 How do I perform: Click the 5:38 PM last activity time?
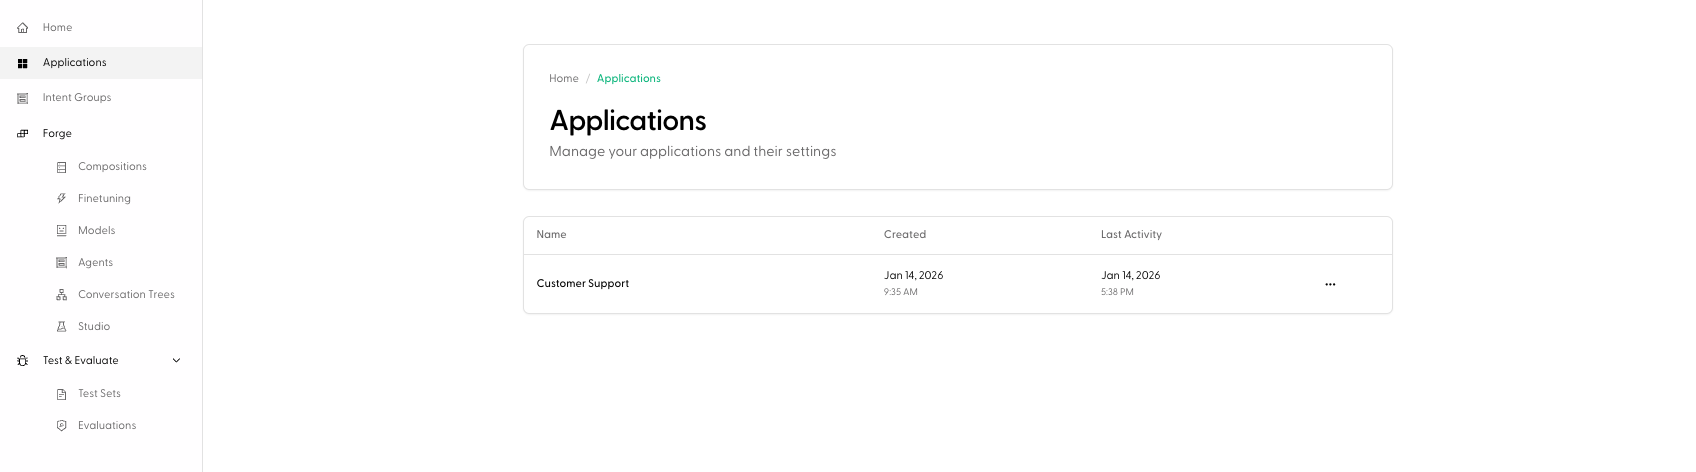point(1117,293)
